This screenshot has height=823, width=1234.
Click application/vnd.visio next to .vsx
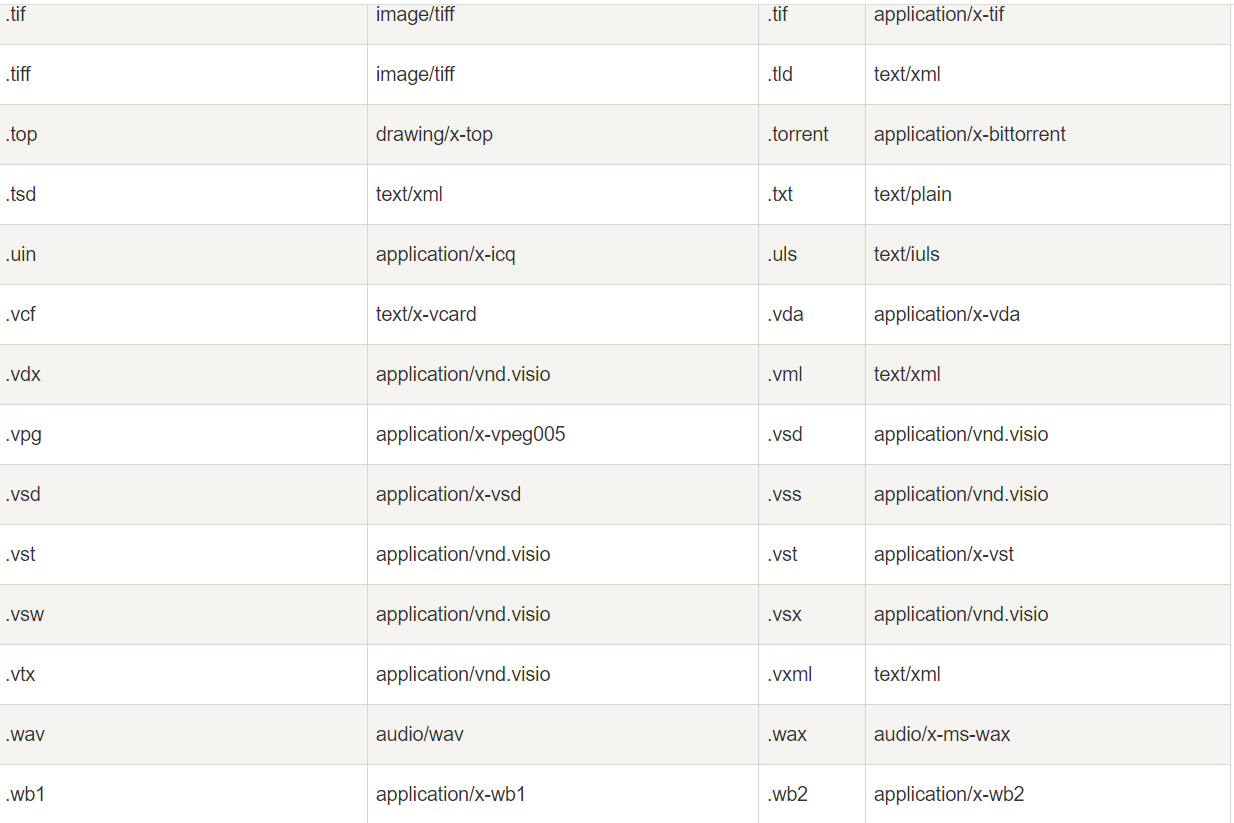(1047, 614)
